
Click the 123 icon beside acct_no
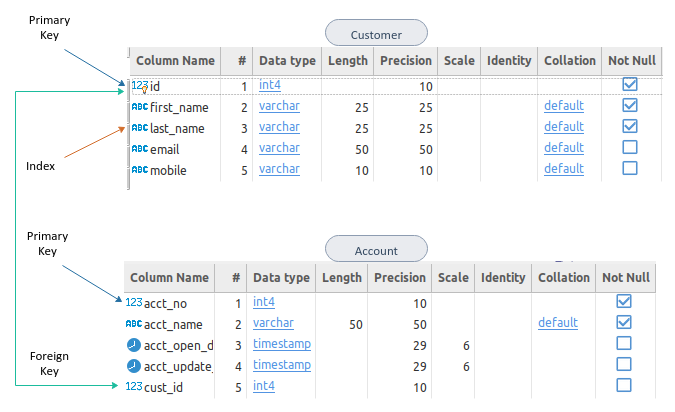point(134,303)
